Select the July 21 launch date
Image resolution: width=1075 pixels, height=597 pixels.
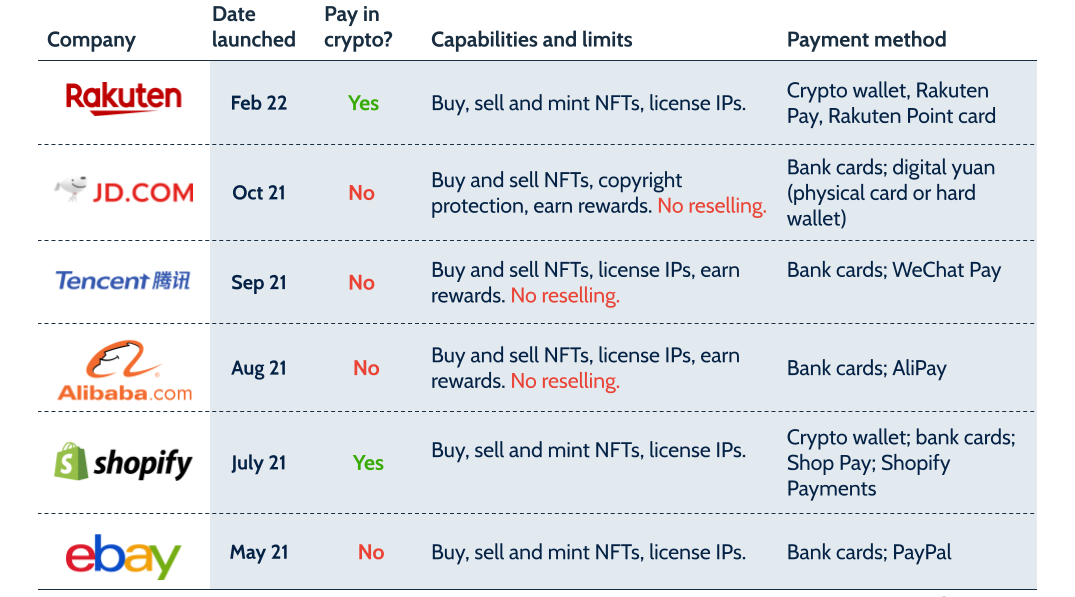click(259, 463)
